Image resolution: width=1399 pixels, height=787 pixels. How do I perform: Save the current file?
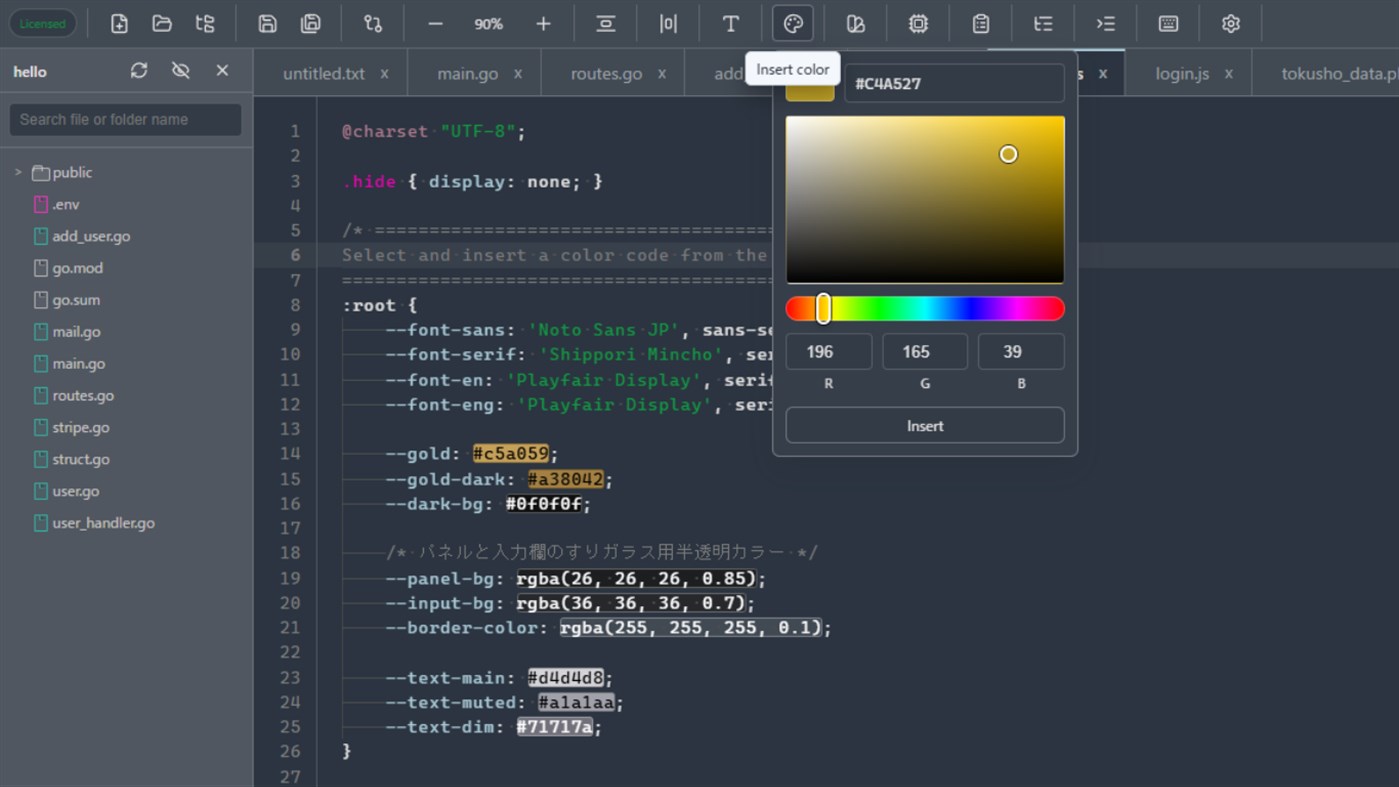click(x=267, y=24)
